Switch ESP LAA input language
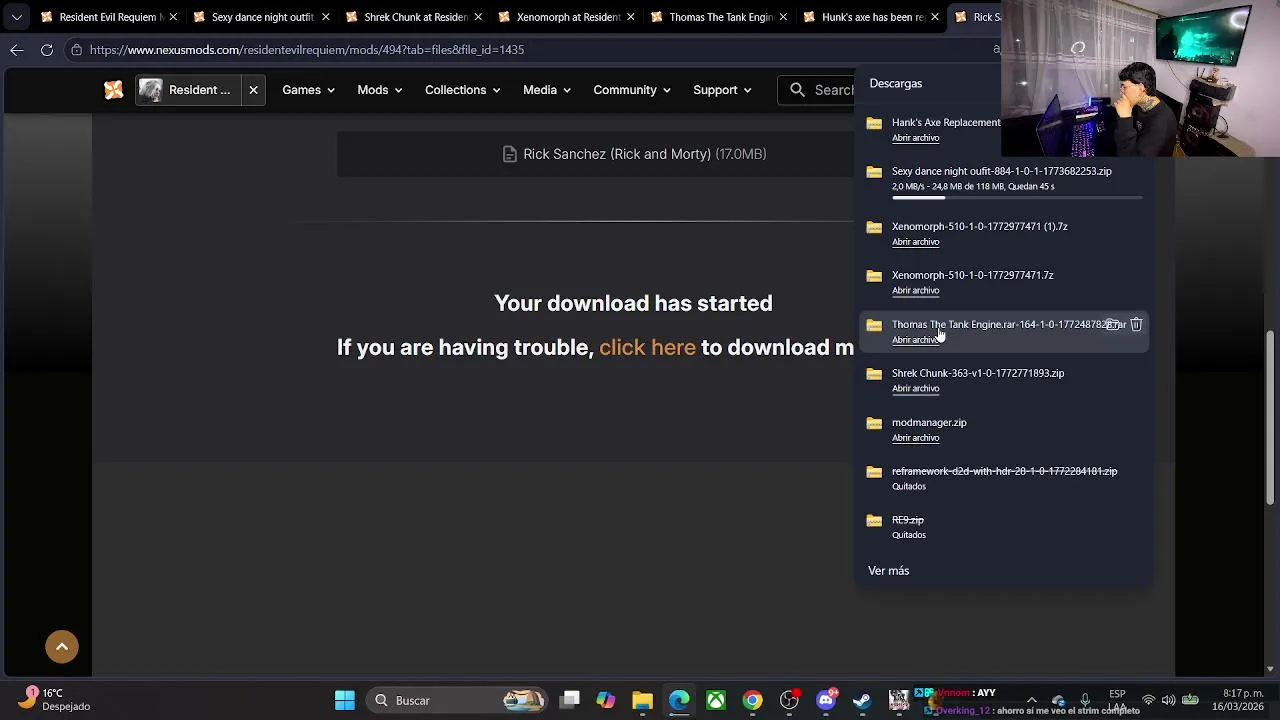This screenshot has height=720, width=1280. pos(1117,700)
